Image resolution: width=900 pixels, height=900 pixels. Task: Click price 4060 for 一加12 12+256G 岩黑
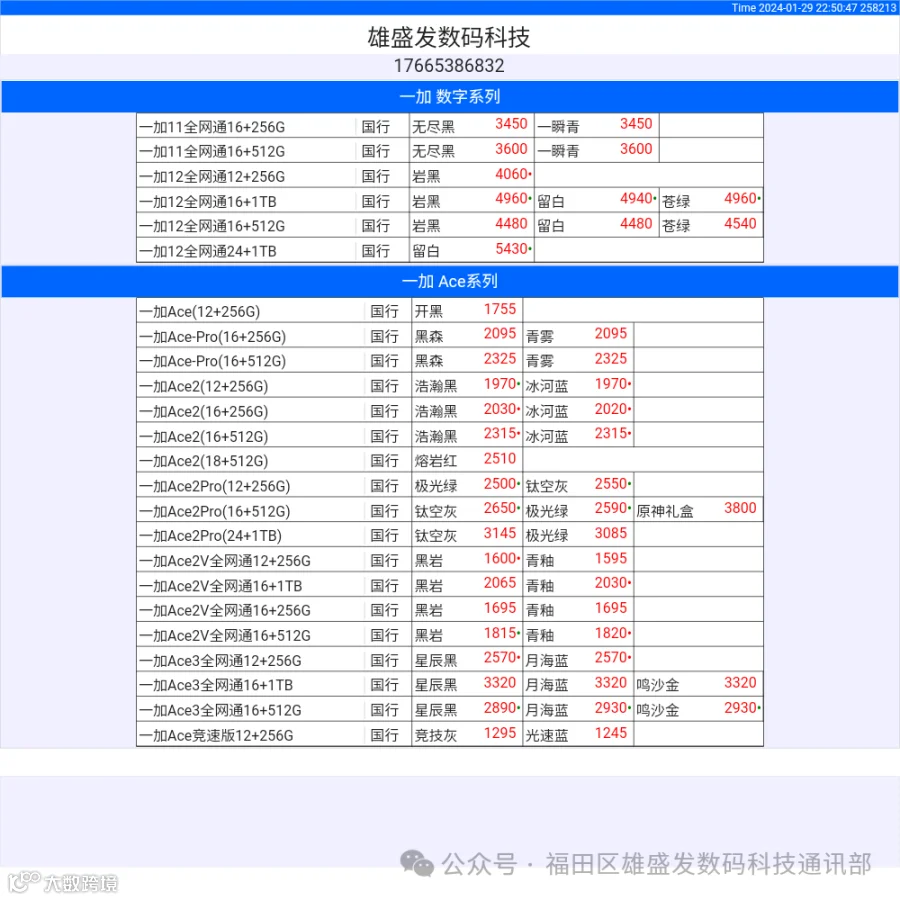511,174
